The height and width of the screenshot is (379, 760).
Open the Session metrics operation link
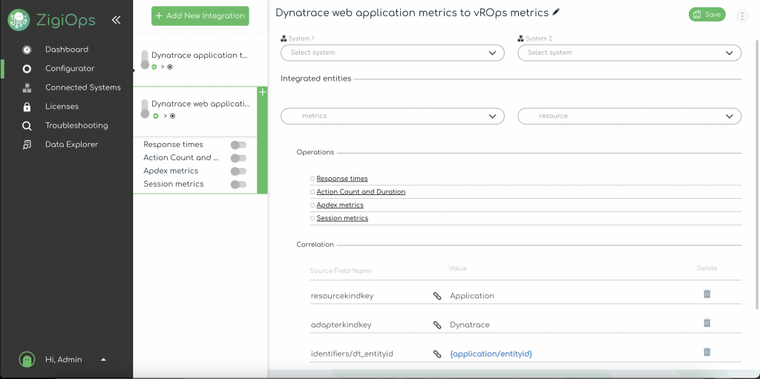342,218
